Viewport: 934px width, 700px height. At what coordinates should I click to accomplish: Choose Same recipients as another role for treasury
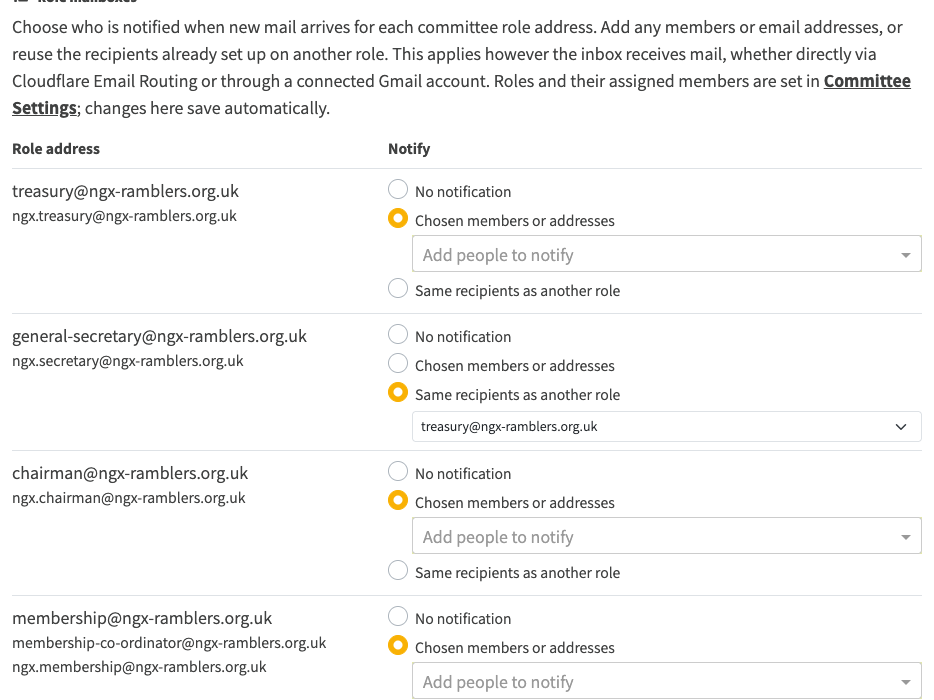[398, 289]
